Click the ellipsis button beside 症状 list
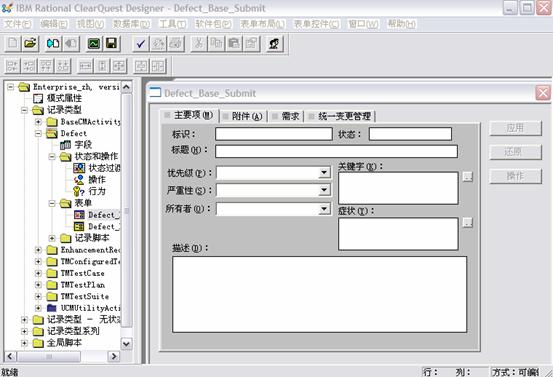Image resolution: width=553 pixels, height=377 pixels. [x=468, y=222]
